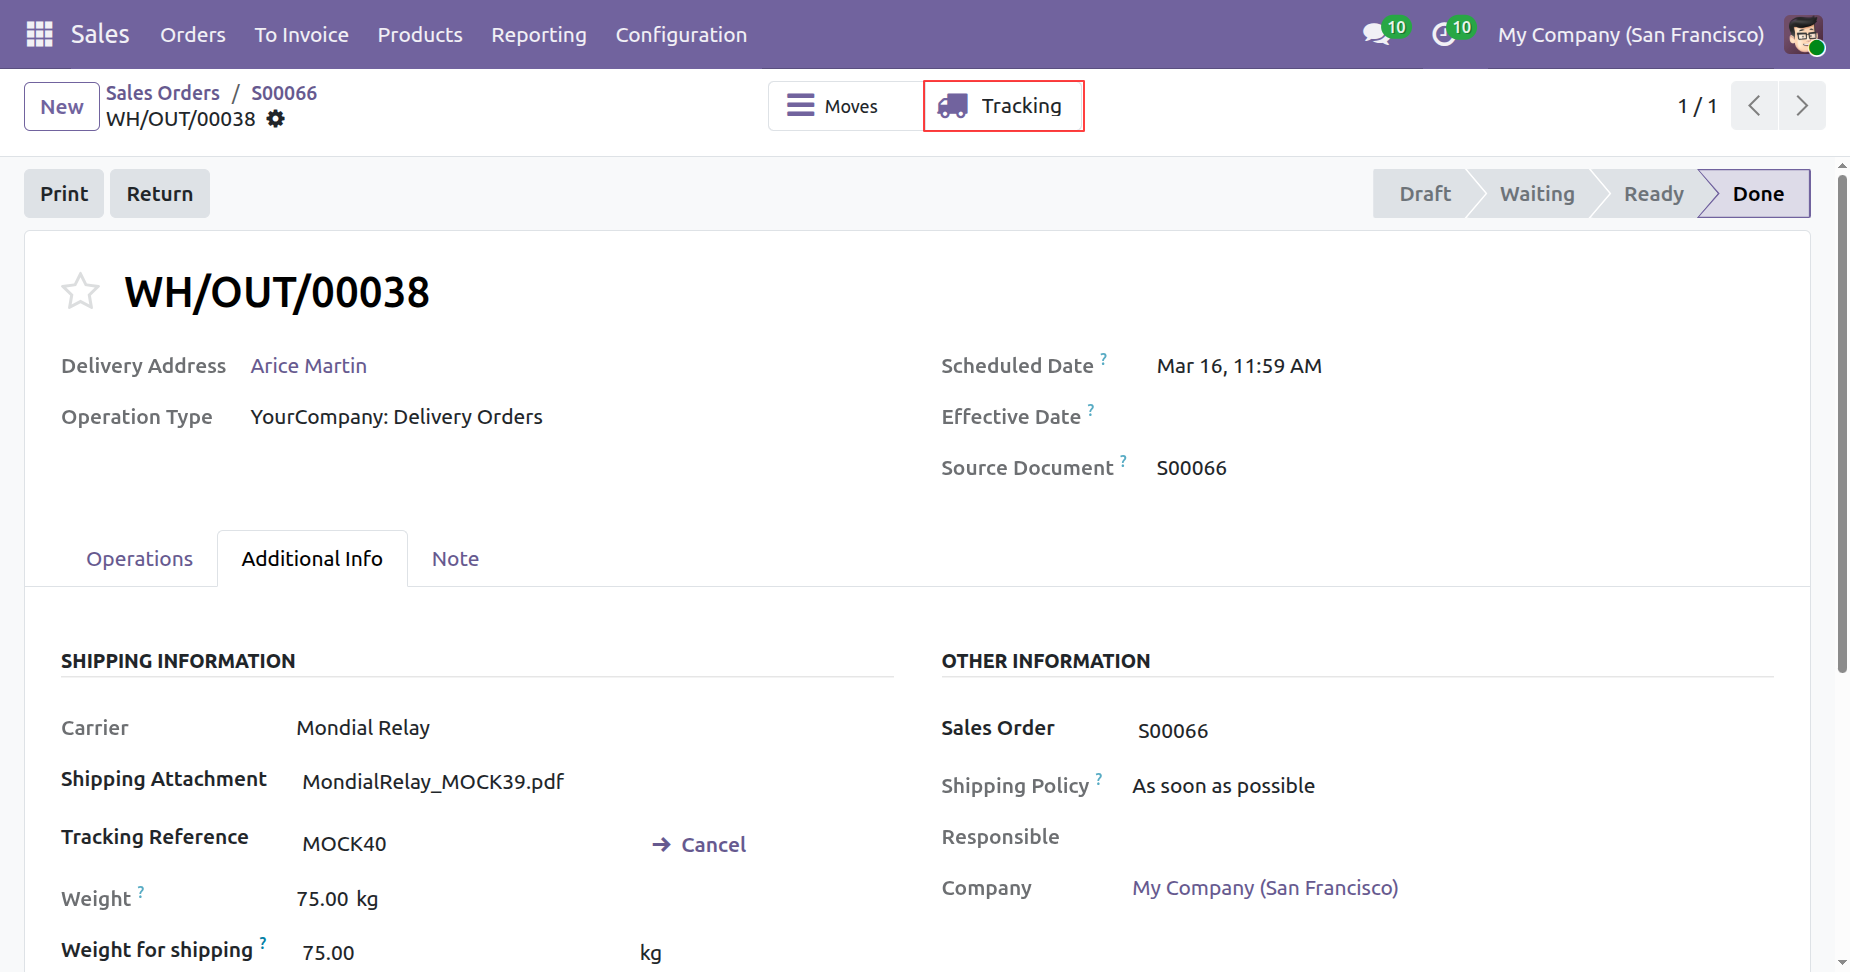The image size is (1850, 972).
Task: Toggle the favorite star for WH/OUT/00038
Action: point(80,292)
